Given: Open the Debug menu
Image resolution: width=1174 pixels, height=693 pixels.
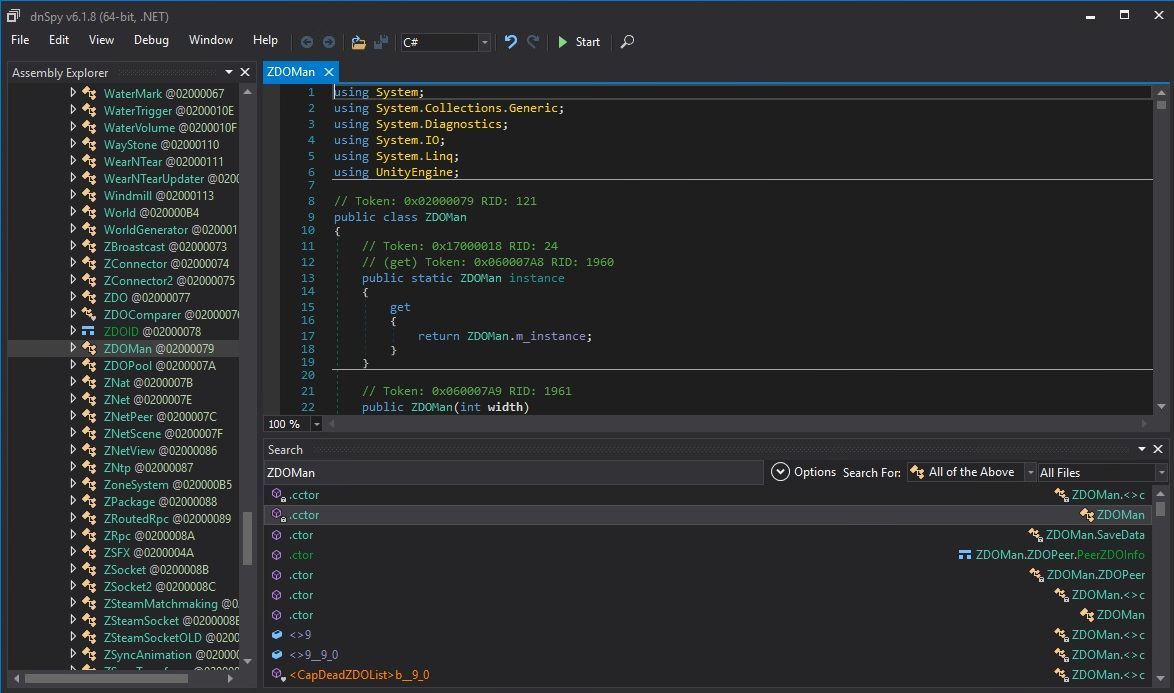Looking at the screenshot, I should coord(151,40).
